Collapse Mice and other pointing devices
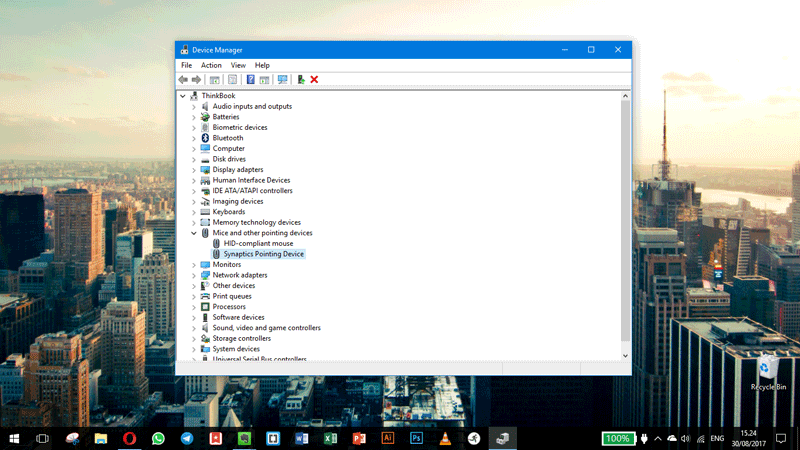Image resolution: width=800 pixels, height=450 pixels. pyautogui.click(x=194, y=233)
